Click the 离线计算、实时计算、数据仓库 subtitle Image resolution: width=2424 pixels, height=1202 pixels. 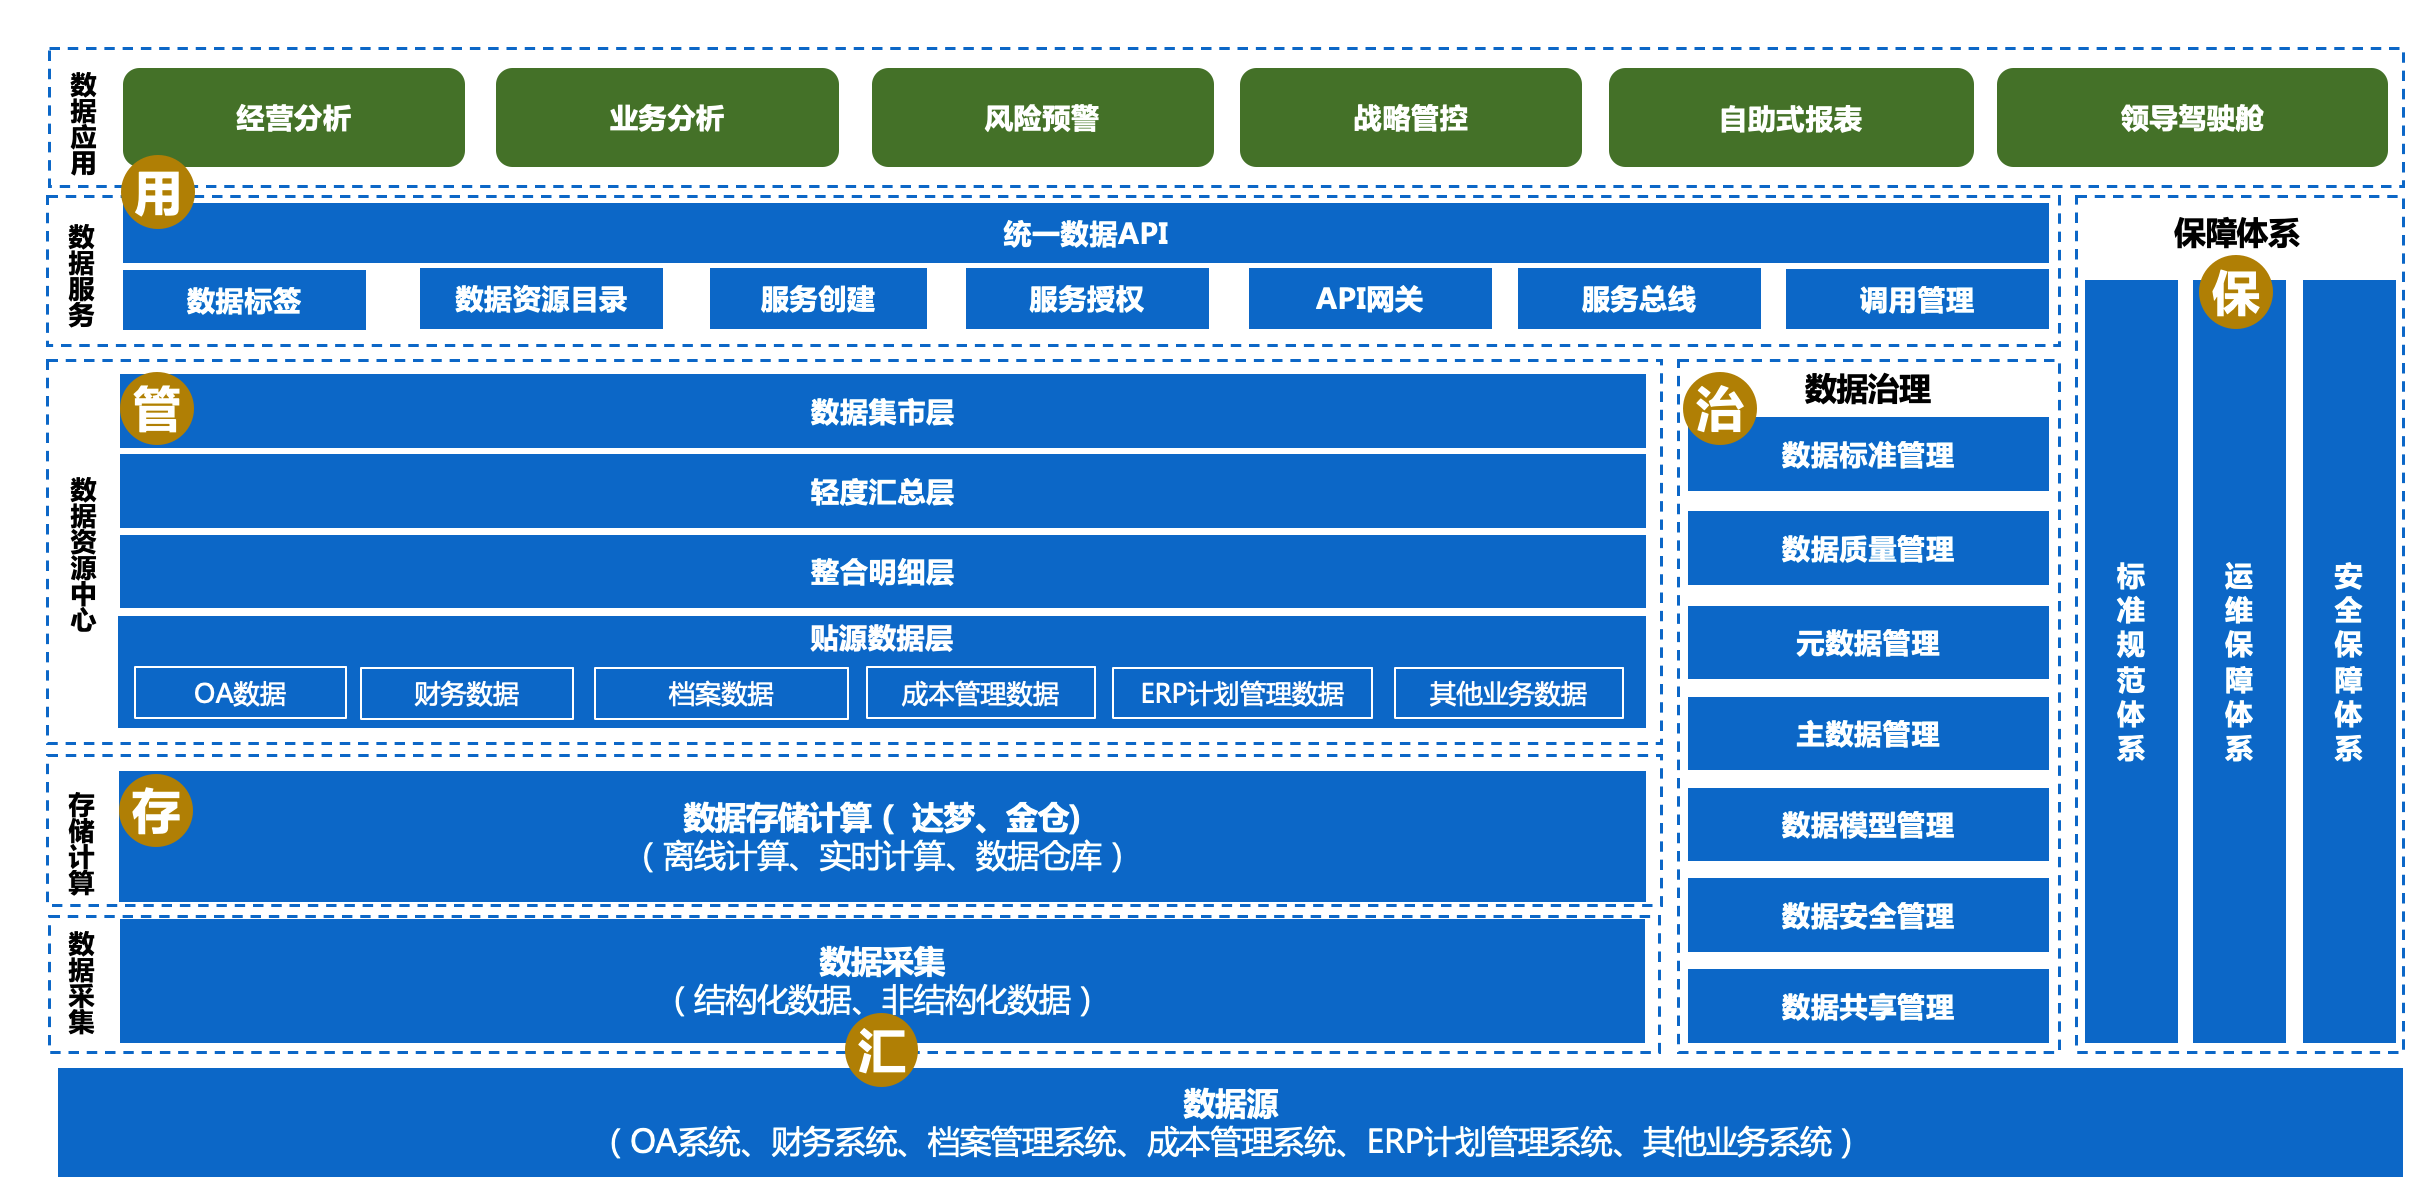[x=881, y=856]
